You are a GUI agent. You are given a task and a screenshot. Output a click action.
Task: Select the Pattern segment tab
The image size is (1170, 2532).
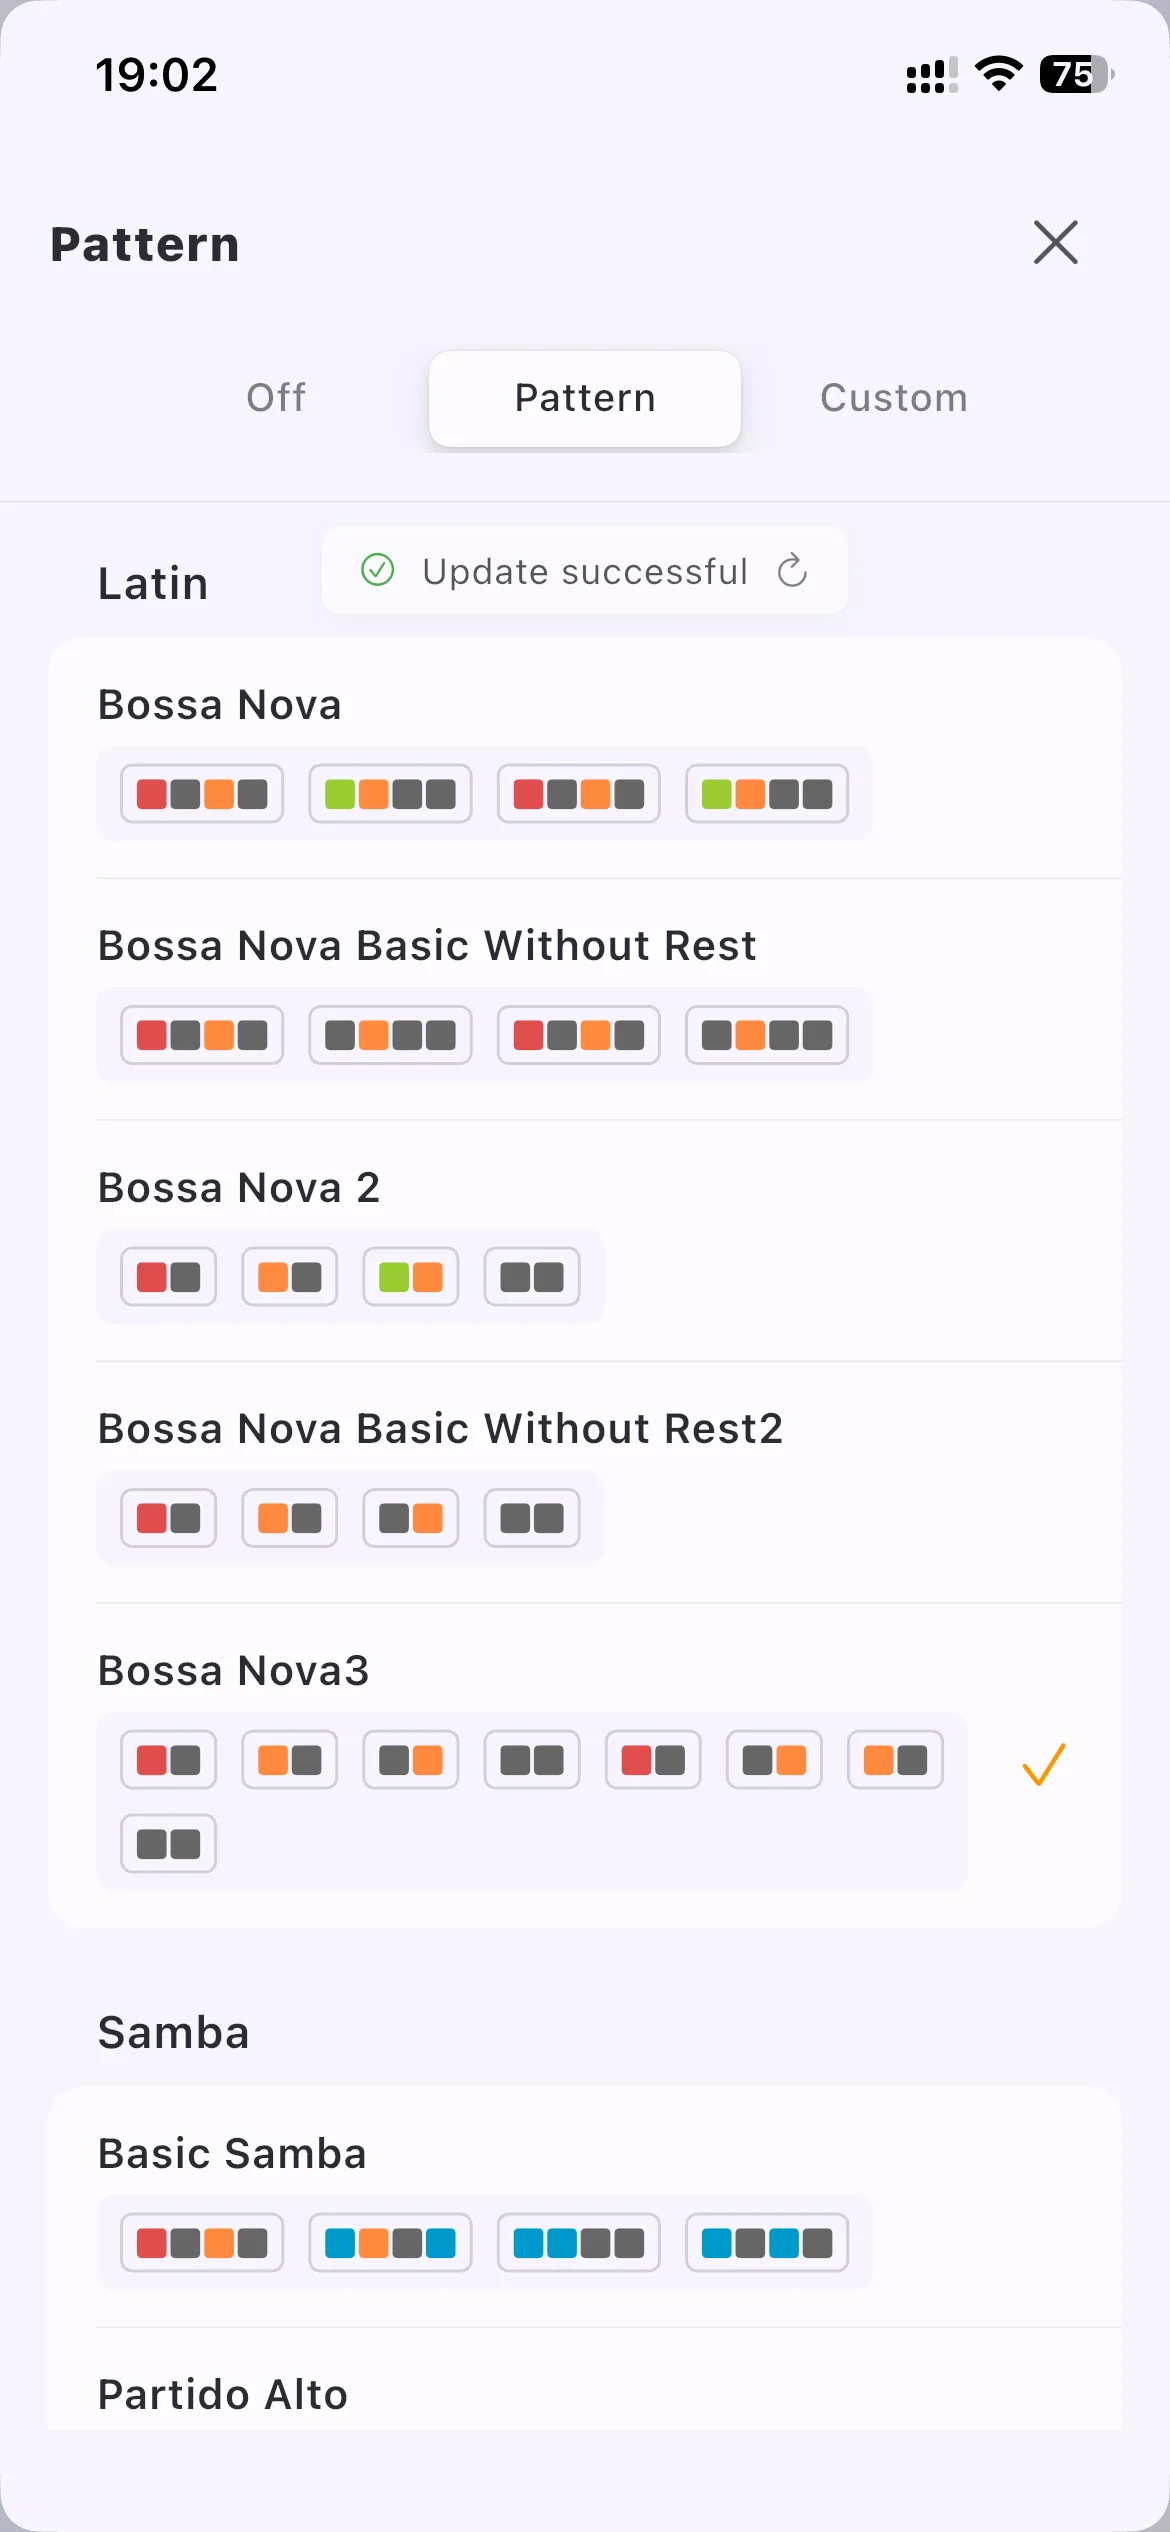(585, 398)
